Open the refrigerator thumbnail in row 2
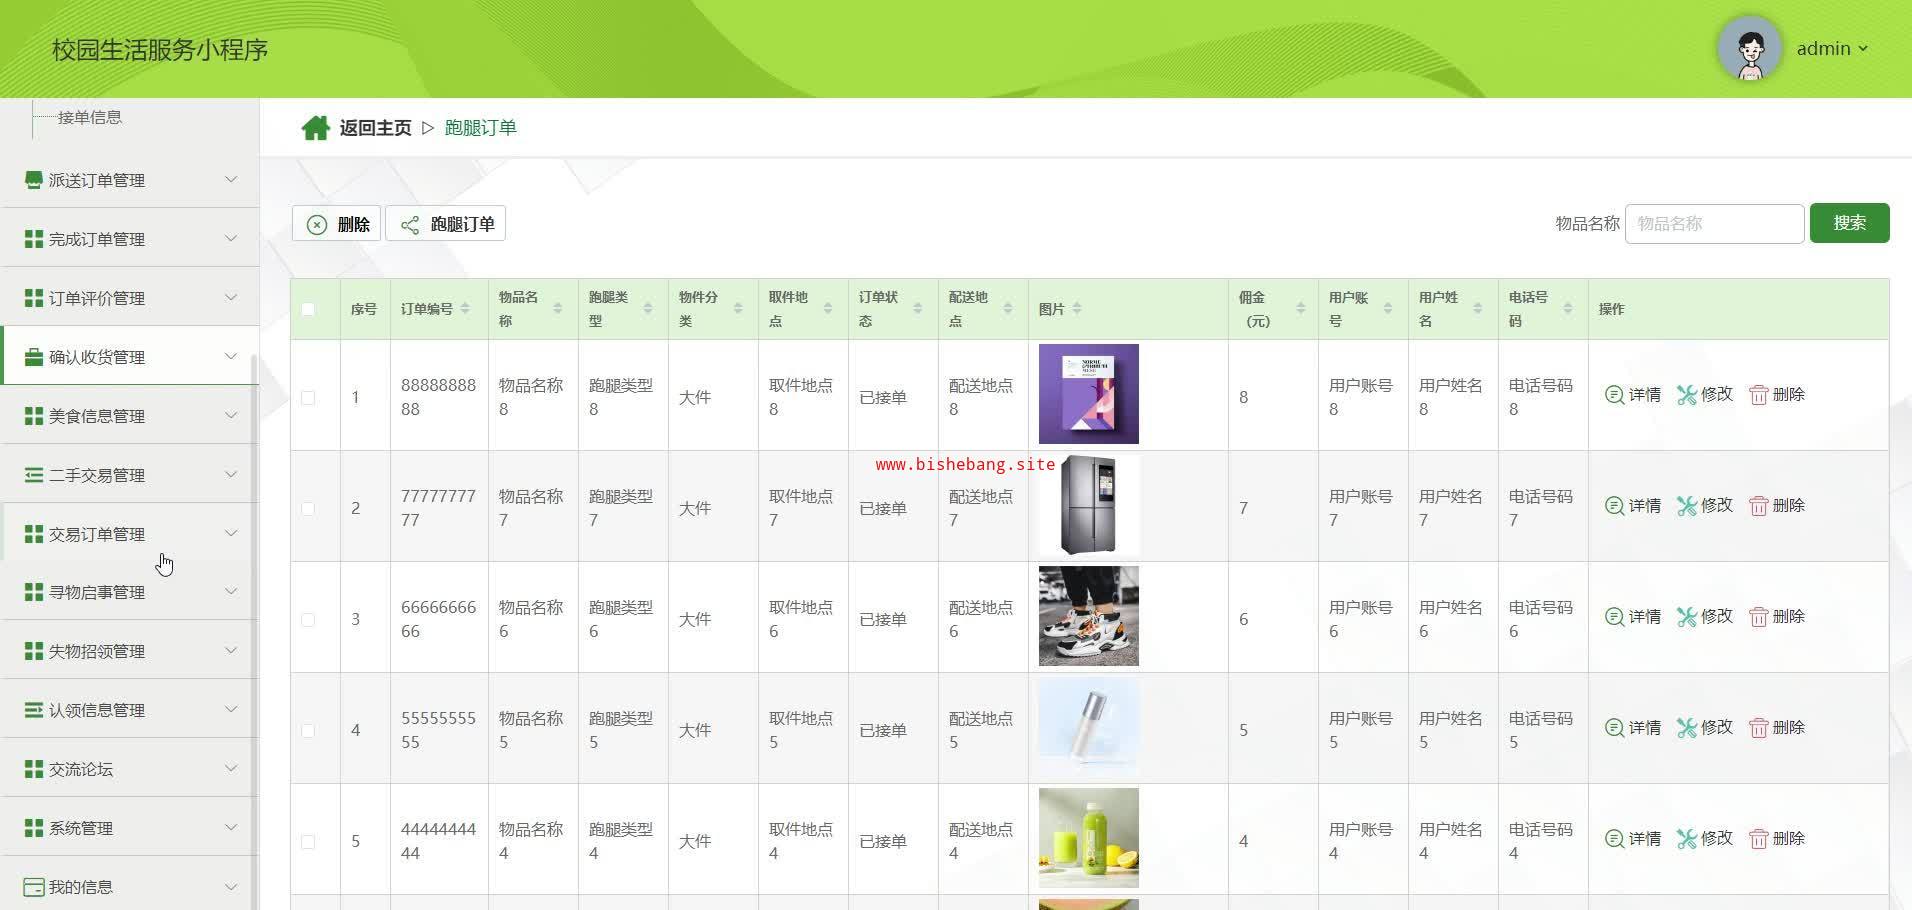Viewport: 1912px width, 910px height. click(1088, 505)
